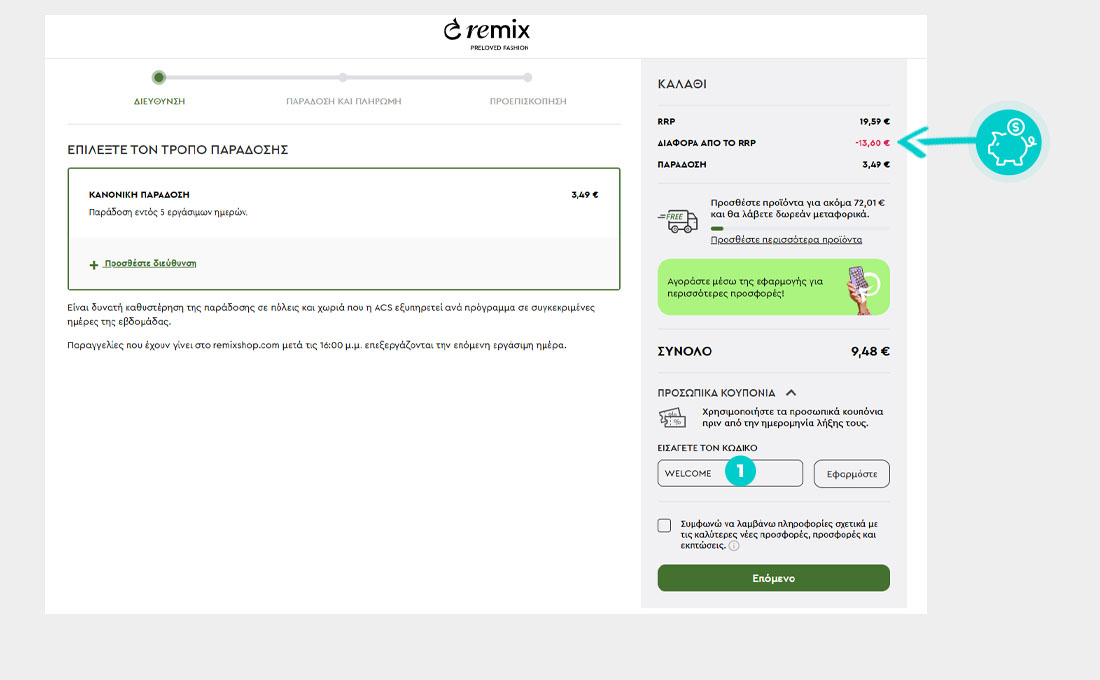Click the piggy bank savings icon

point(1007,144)
